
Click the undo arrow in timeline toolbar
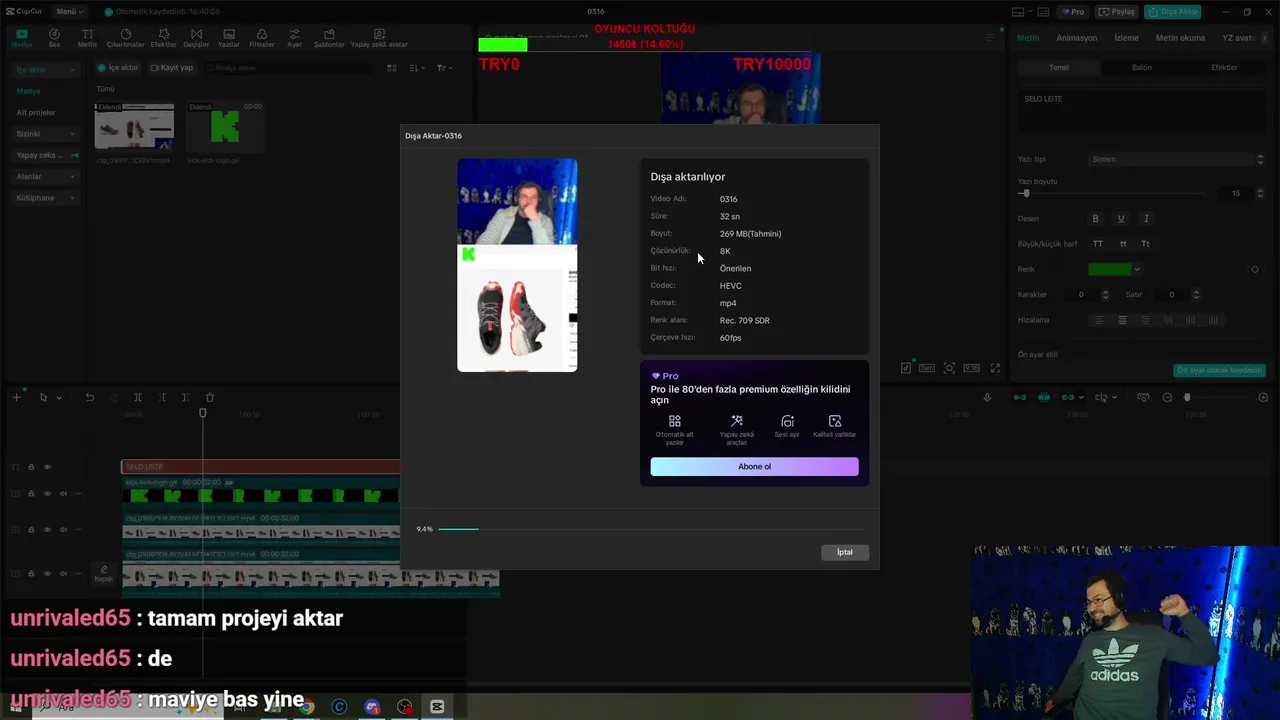coord(89,397)
